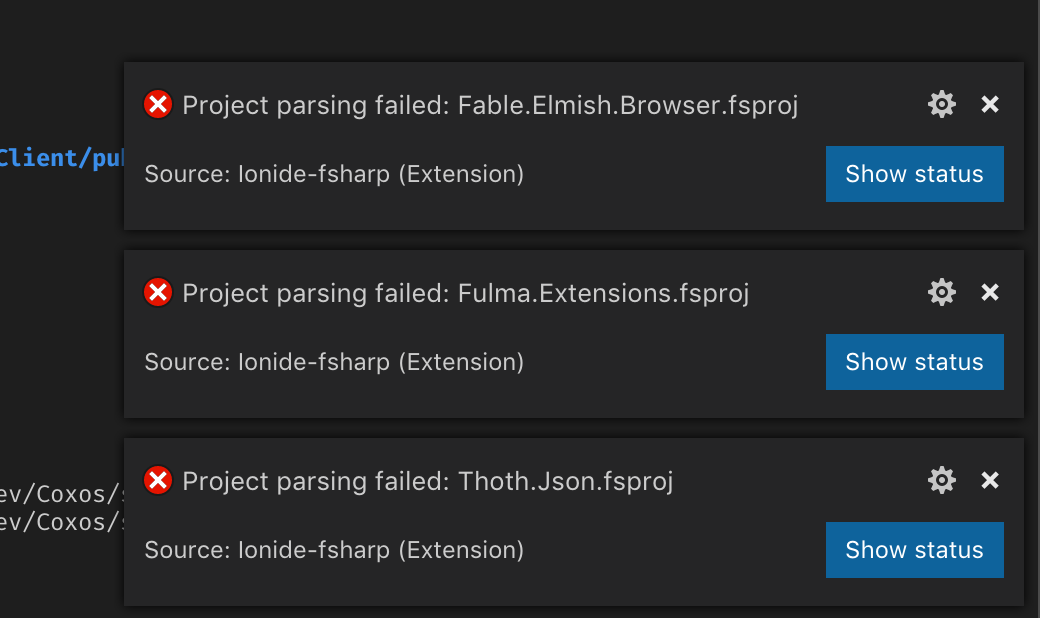Show status for Thoth.Json parsing failure

[x=914, y=550]
